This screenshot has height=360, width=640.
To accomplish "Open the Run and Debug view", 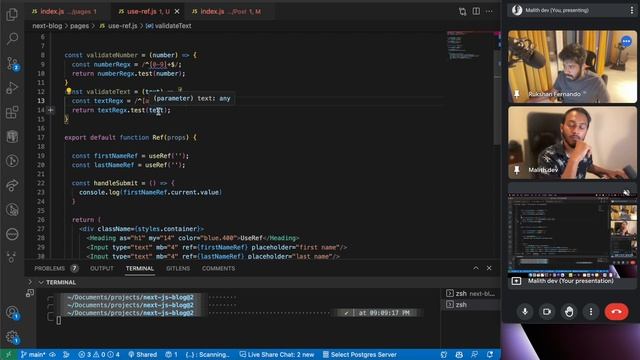I will tap(12, 87).
